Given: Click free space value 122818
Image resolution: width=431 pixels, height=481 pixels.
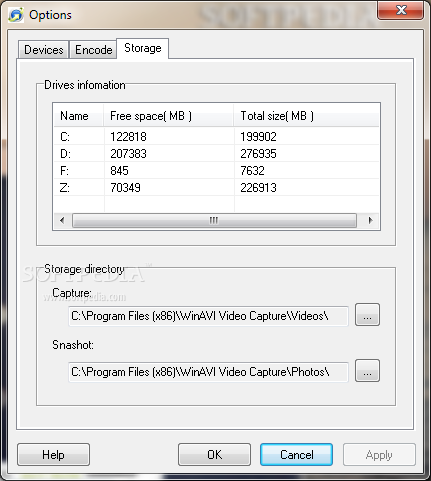Looking at the screenshot, I should (x=128, y=137).
